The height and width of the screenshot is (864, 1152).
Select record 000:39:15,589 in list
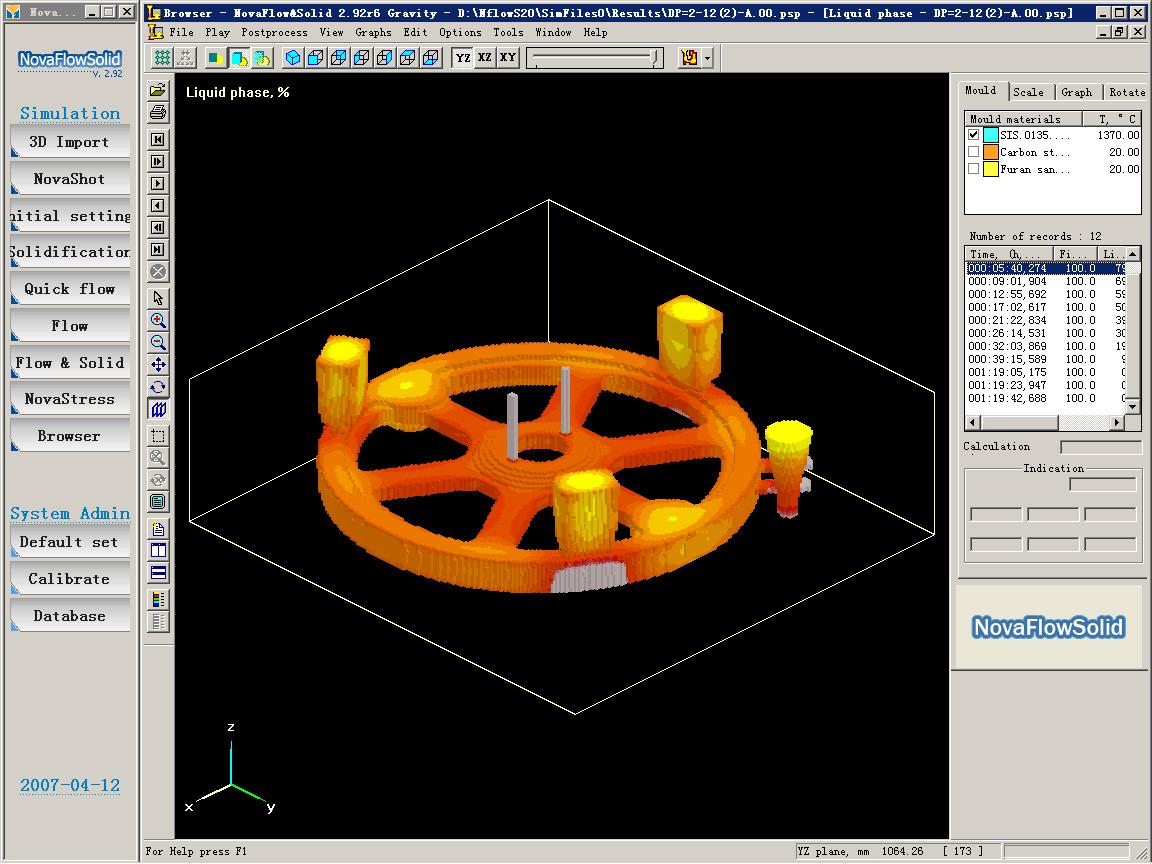(x=1045, y=359)
